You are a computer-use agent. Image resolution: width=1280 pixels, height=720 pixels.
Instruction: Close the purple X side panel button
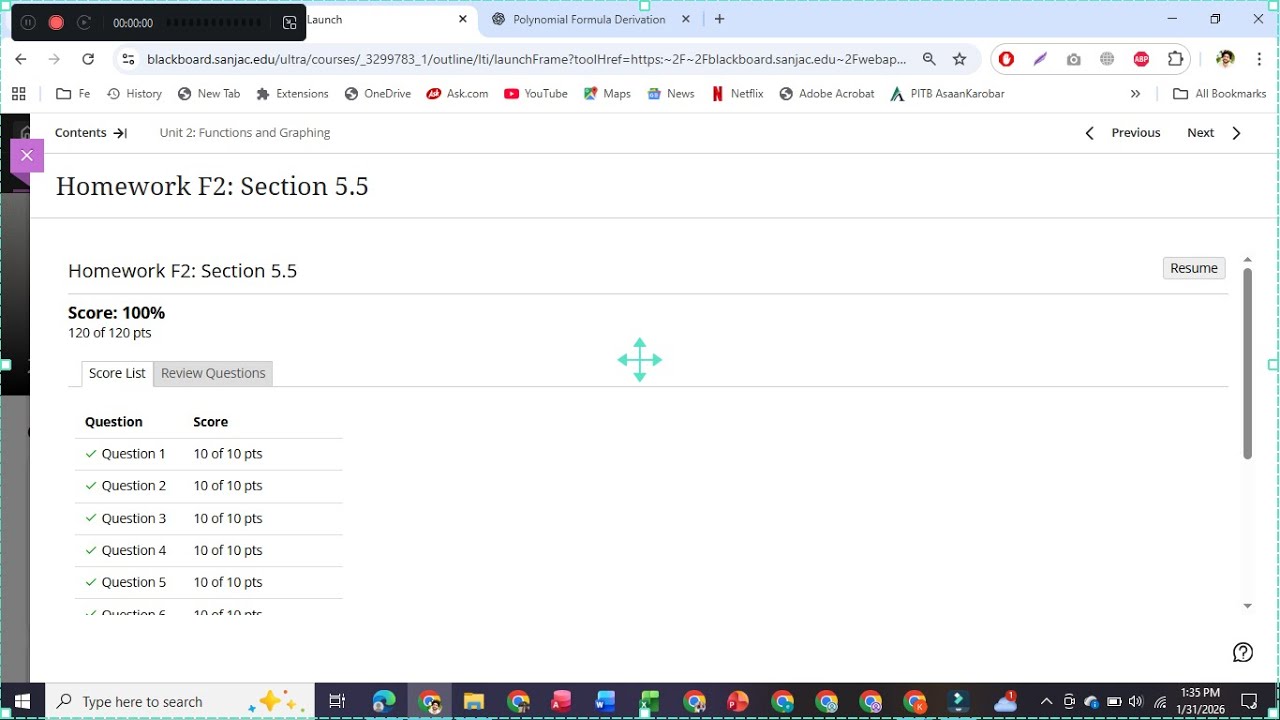[x=27, y=155]
